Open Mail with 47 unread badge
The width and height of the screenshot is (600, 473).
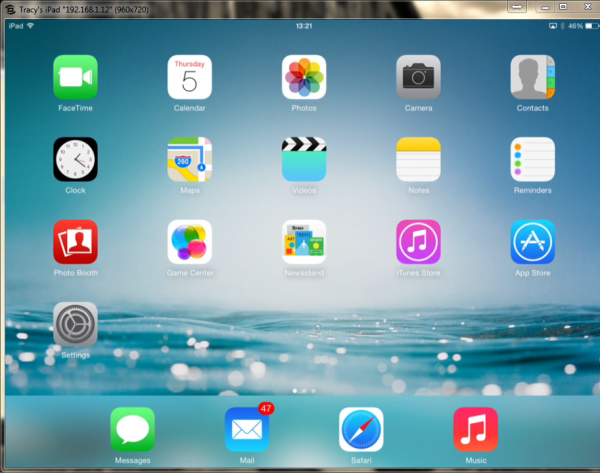(247, 429)
